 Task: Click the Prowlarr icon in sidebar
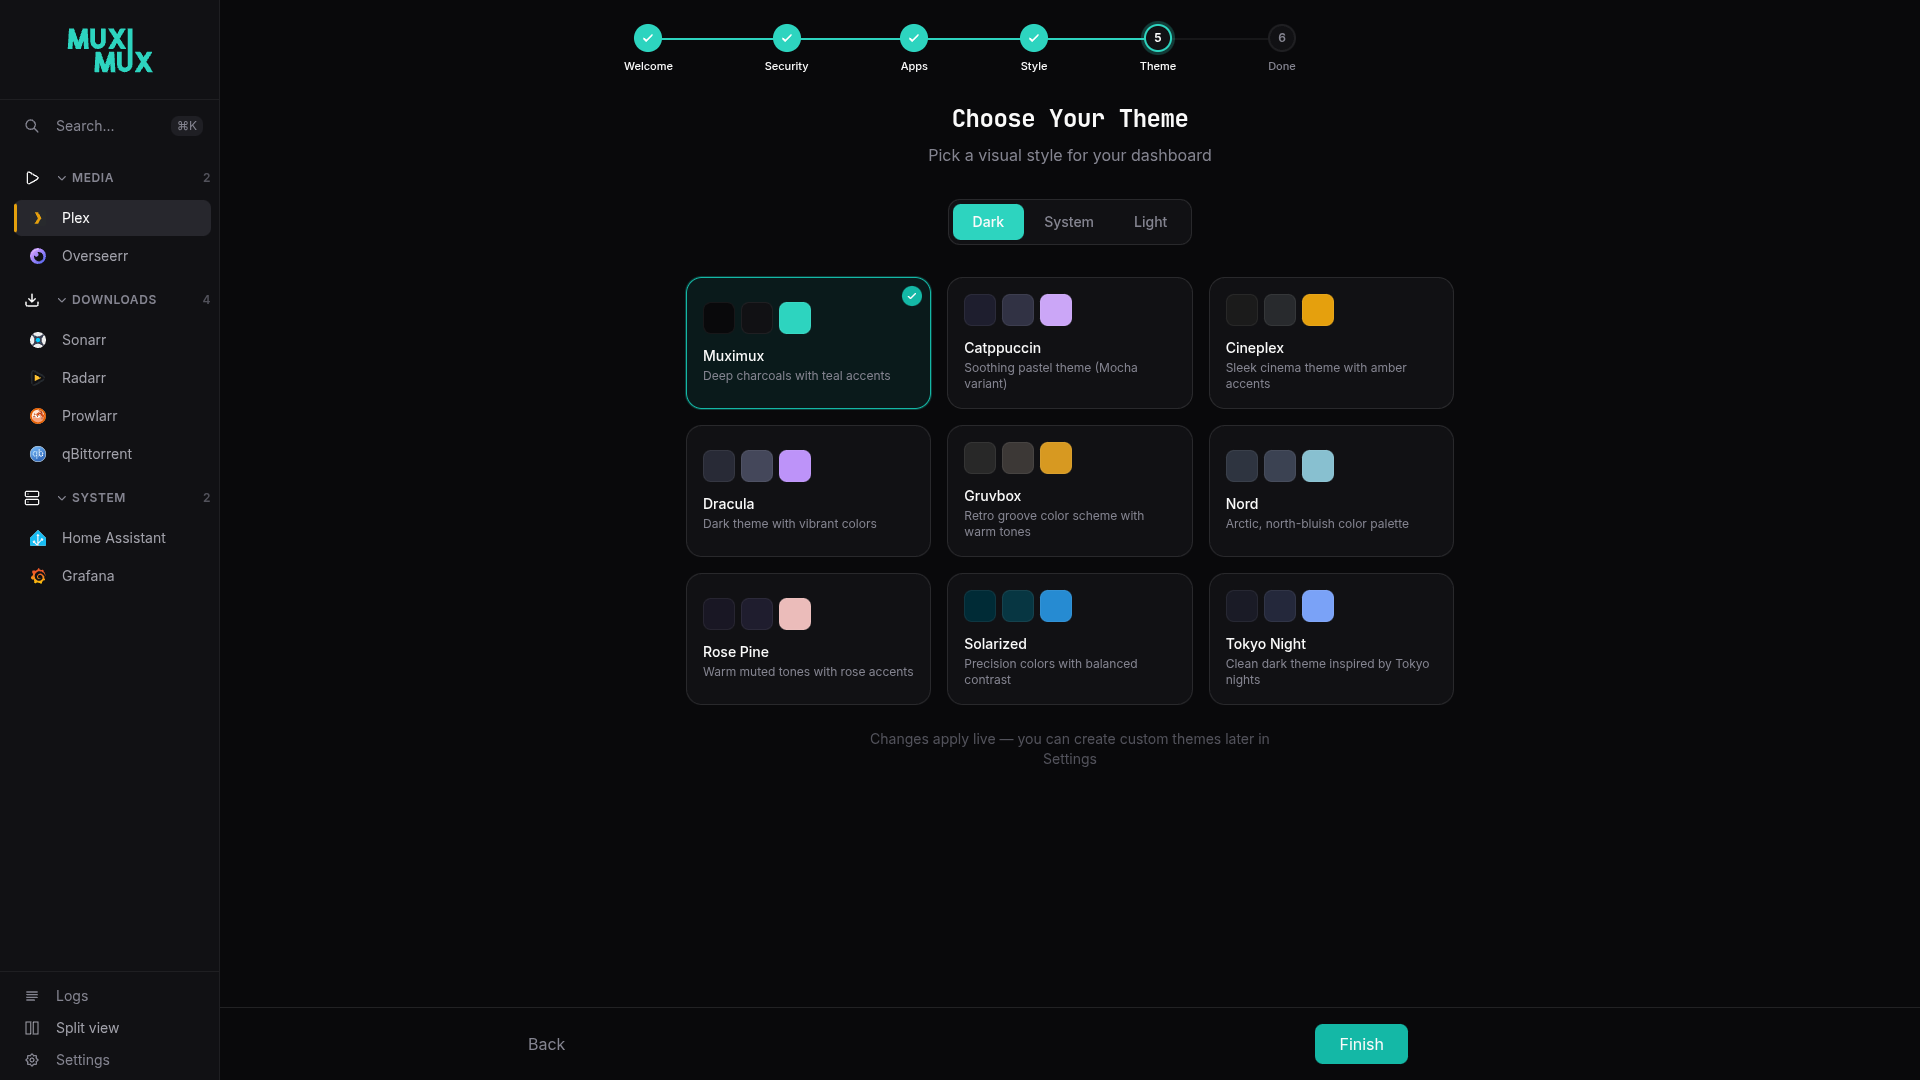tap(38, 416)
